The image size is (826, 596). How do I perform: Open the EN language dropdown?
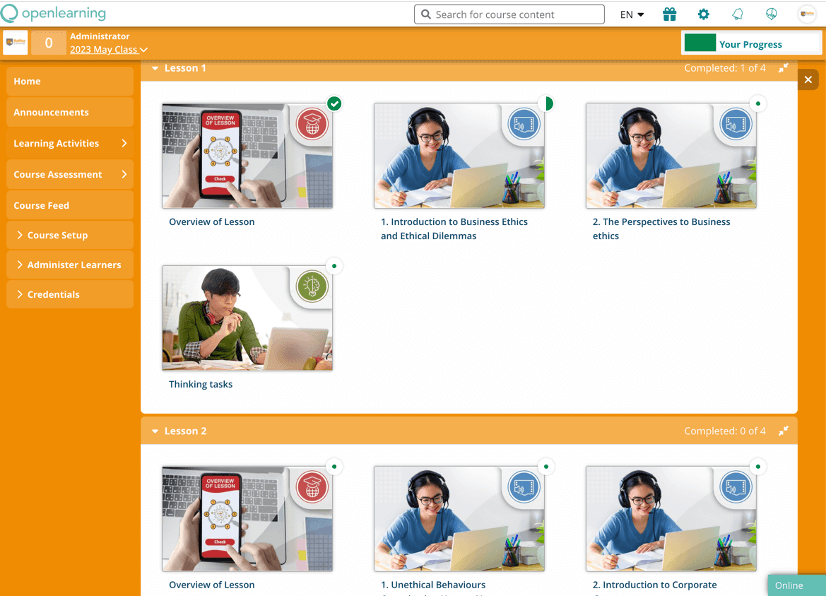pos(632,15)
